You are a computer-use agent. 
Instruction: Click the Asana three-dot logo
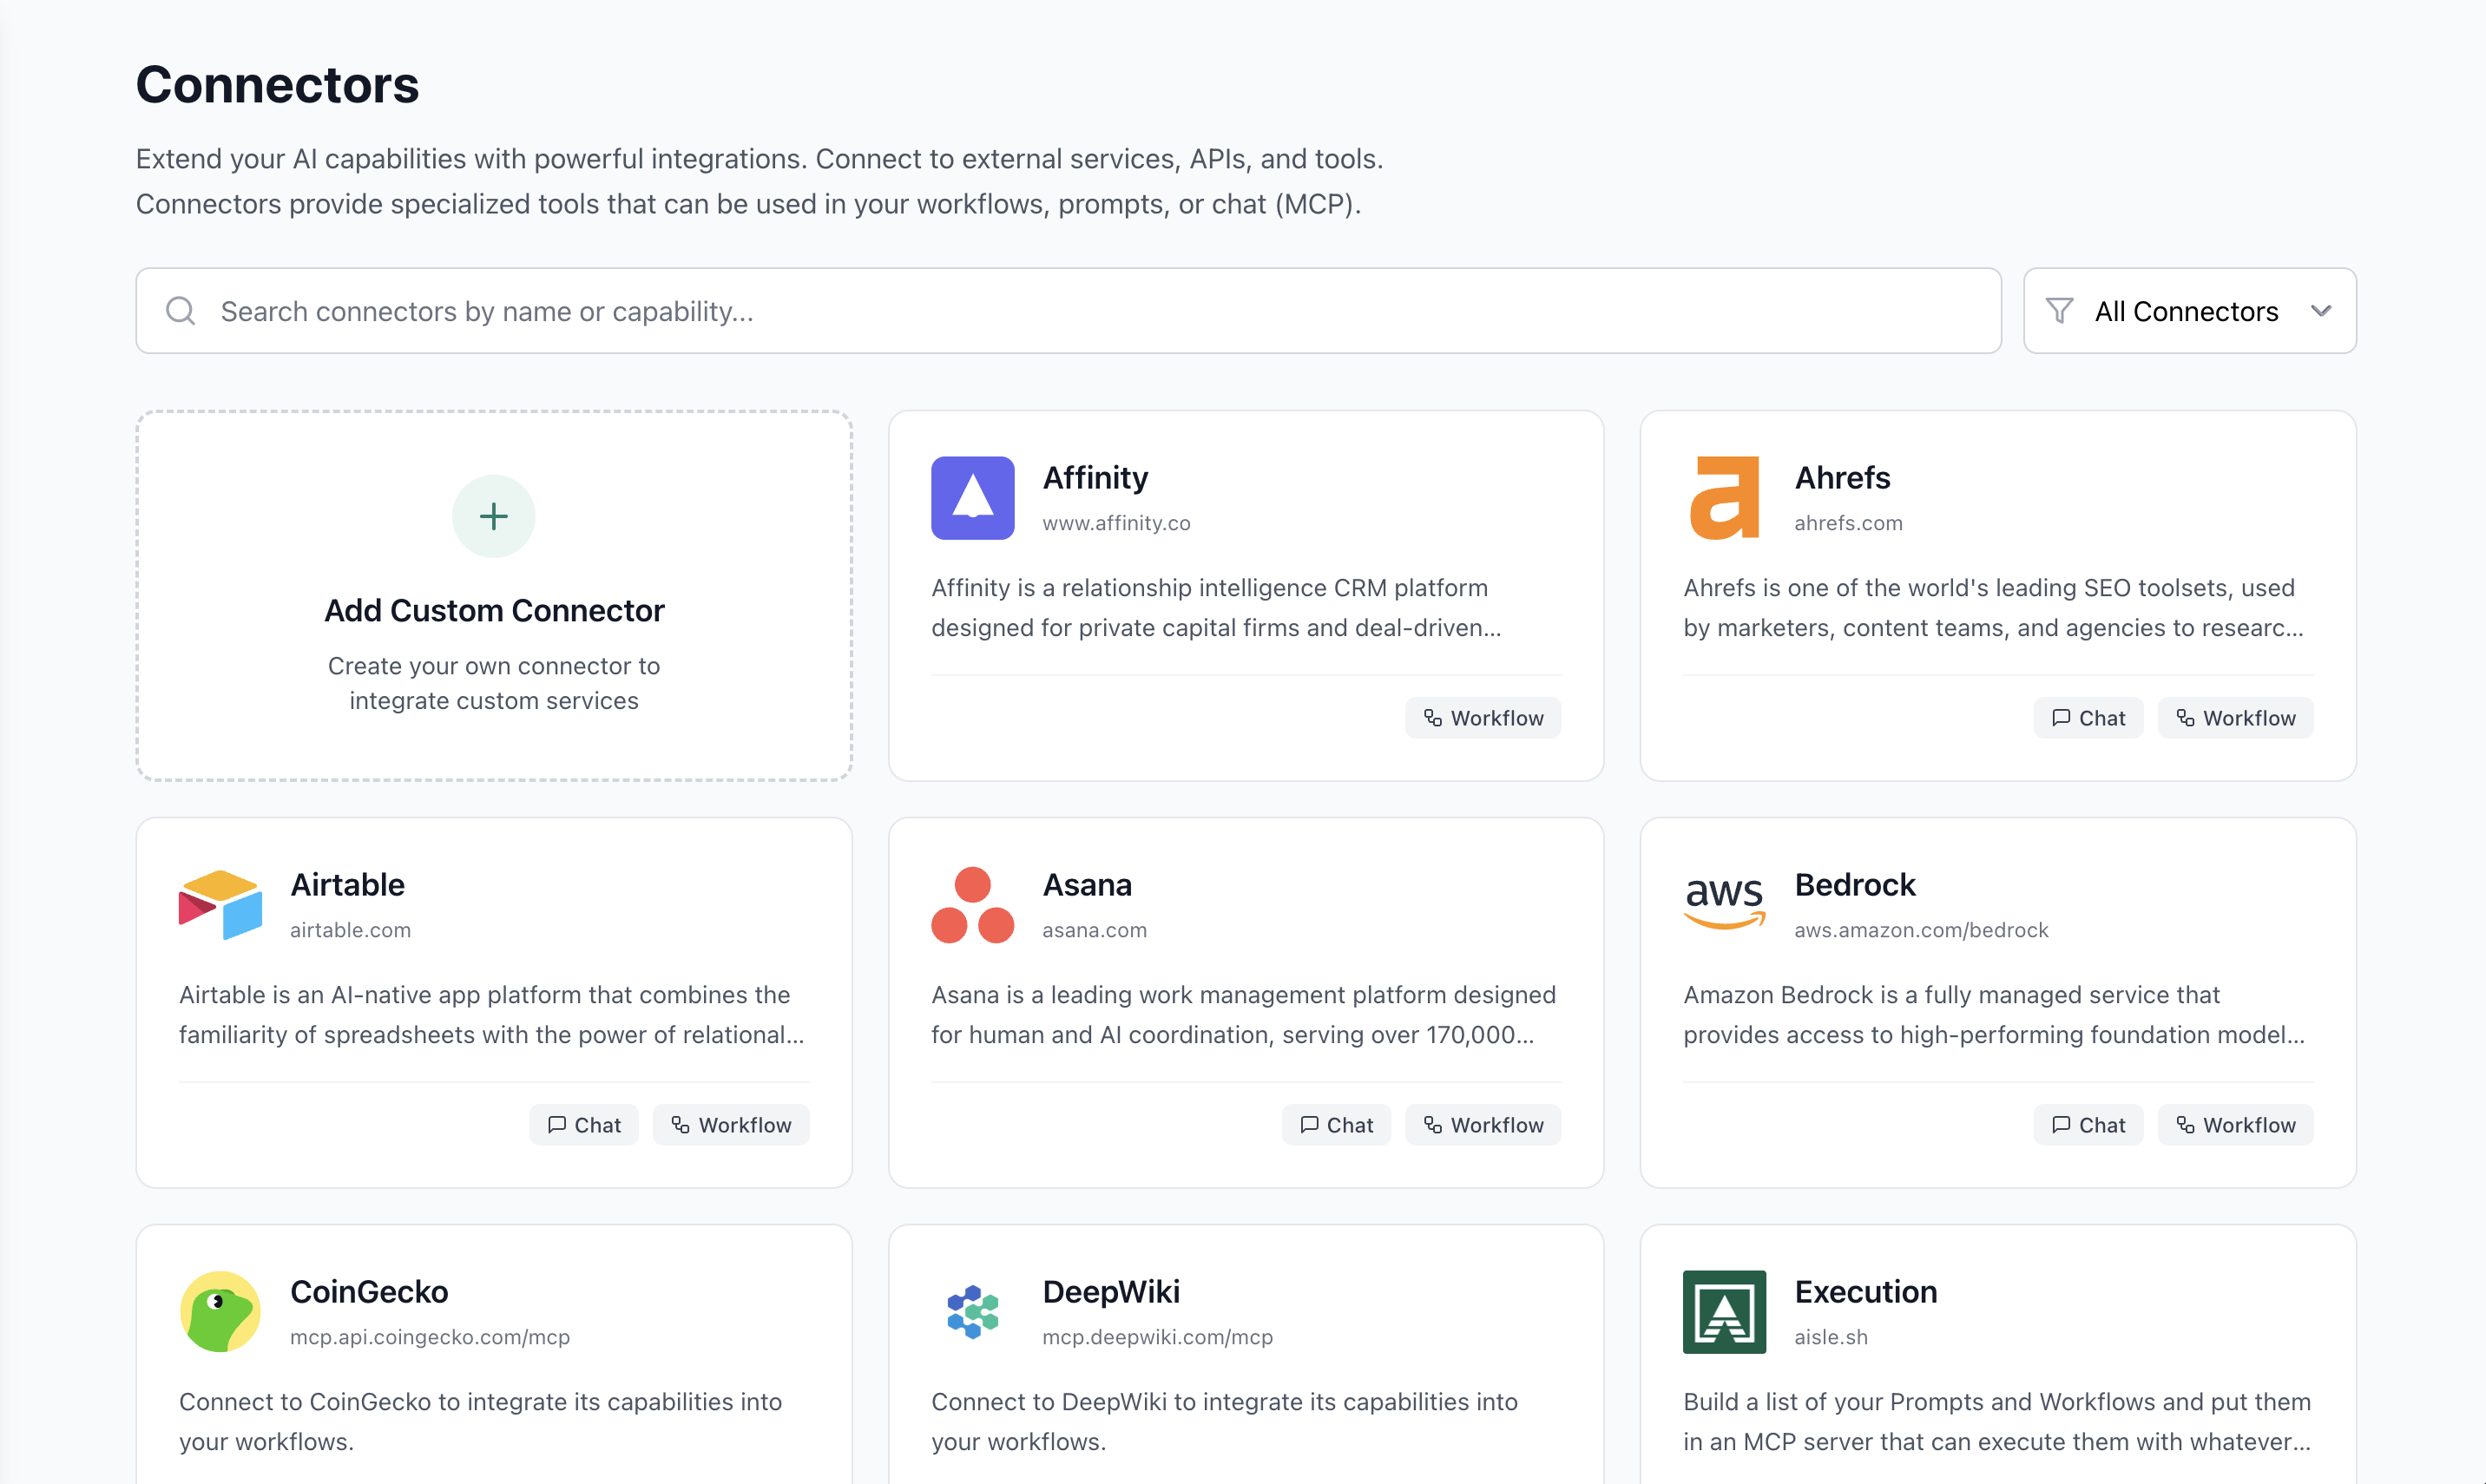click(972, 905)
